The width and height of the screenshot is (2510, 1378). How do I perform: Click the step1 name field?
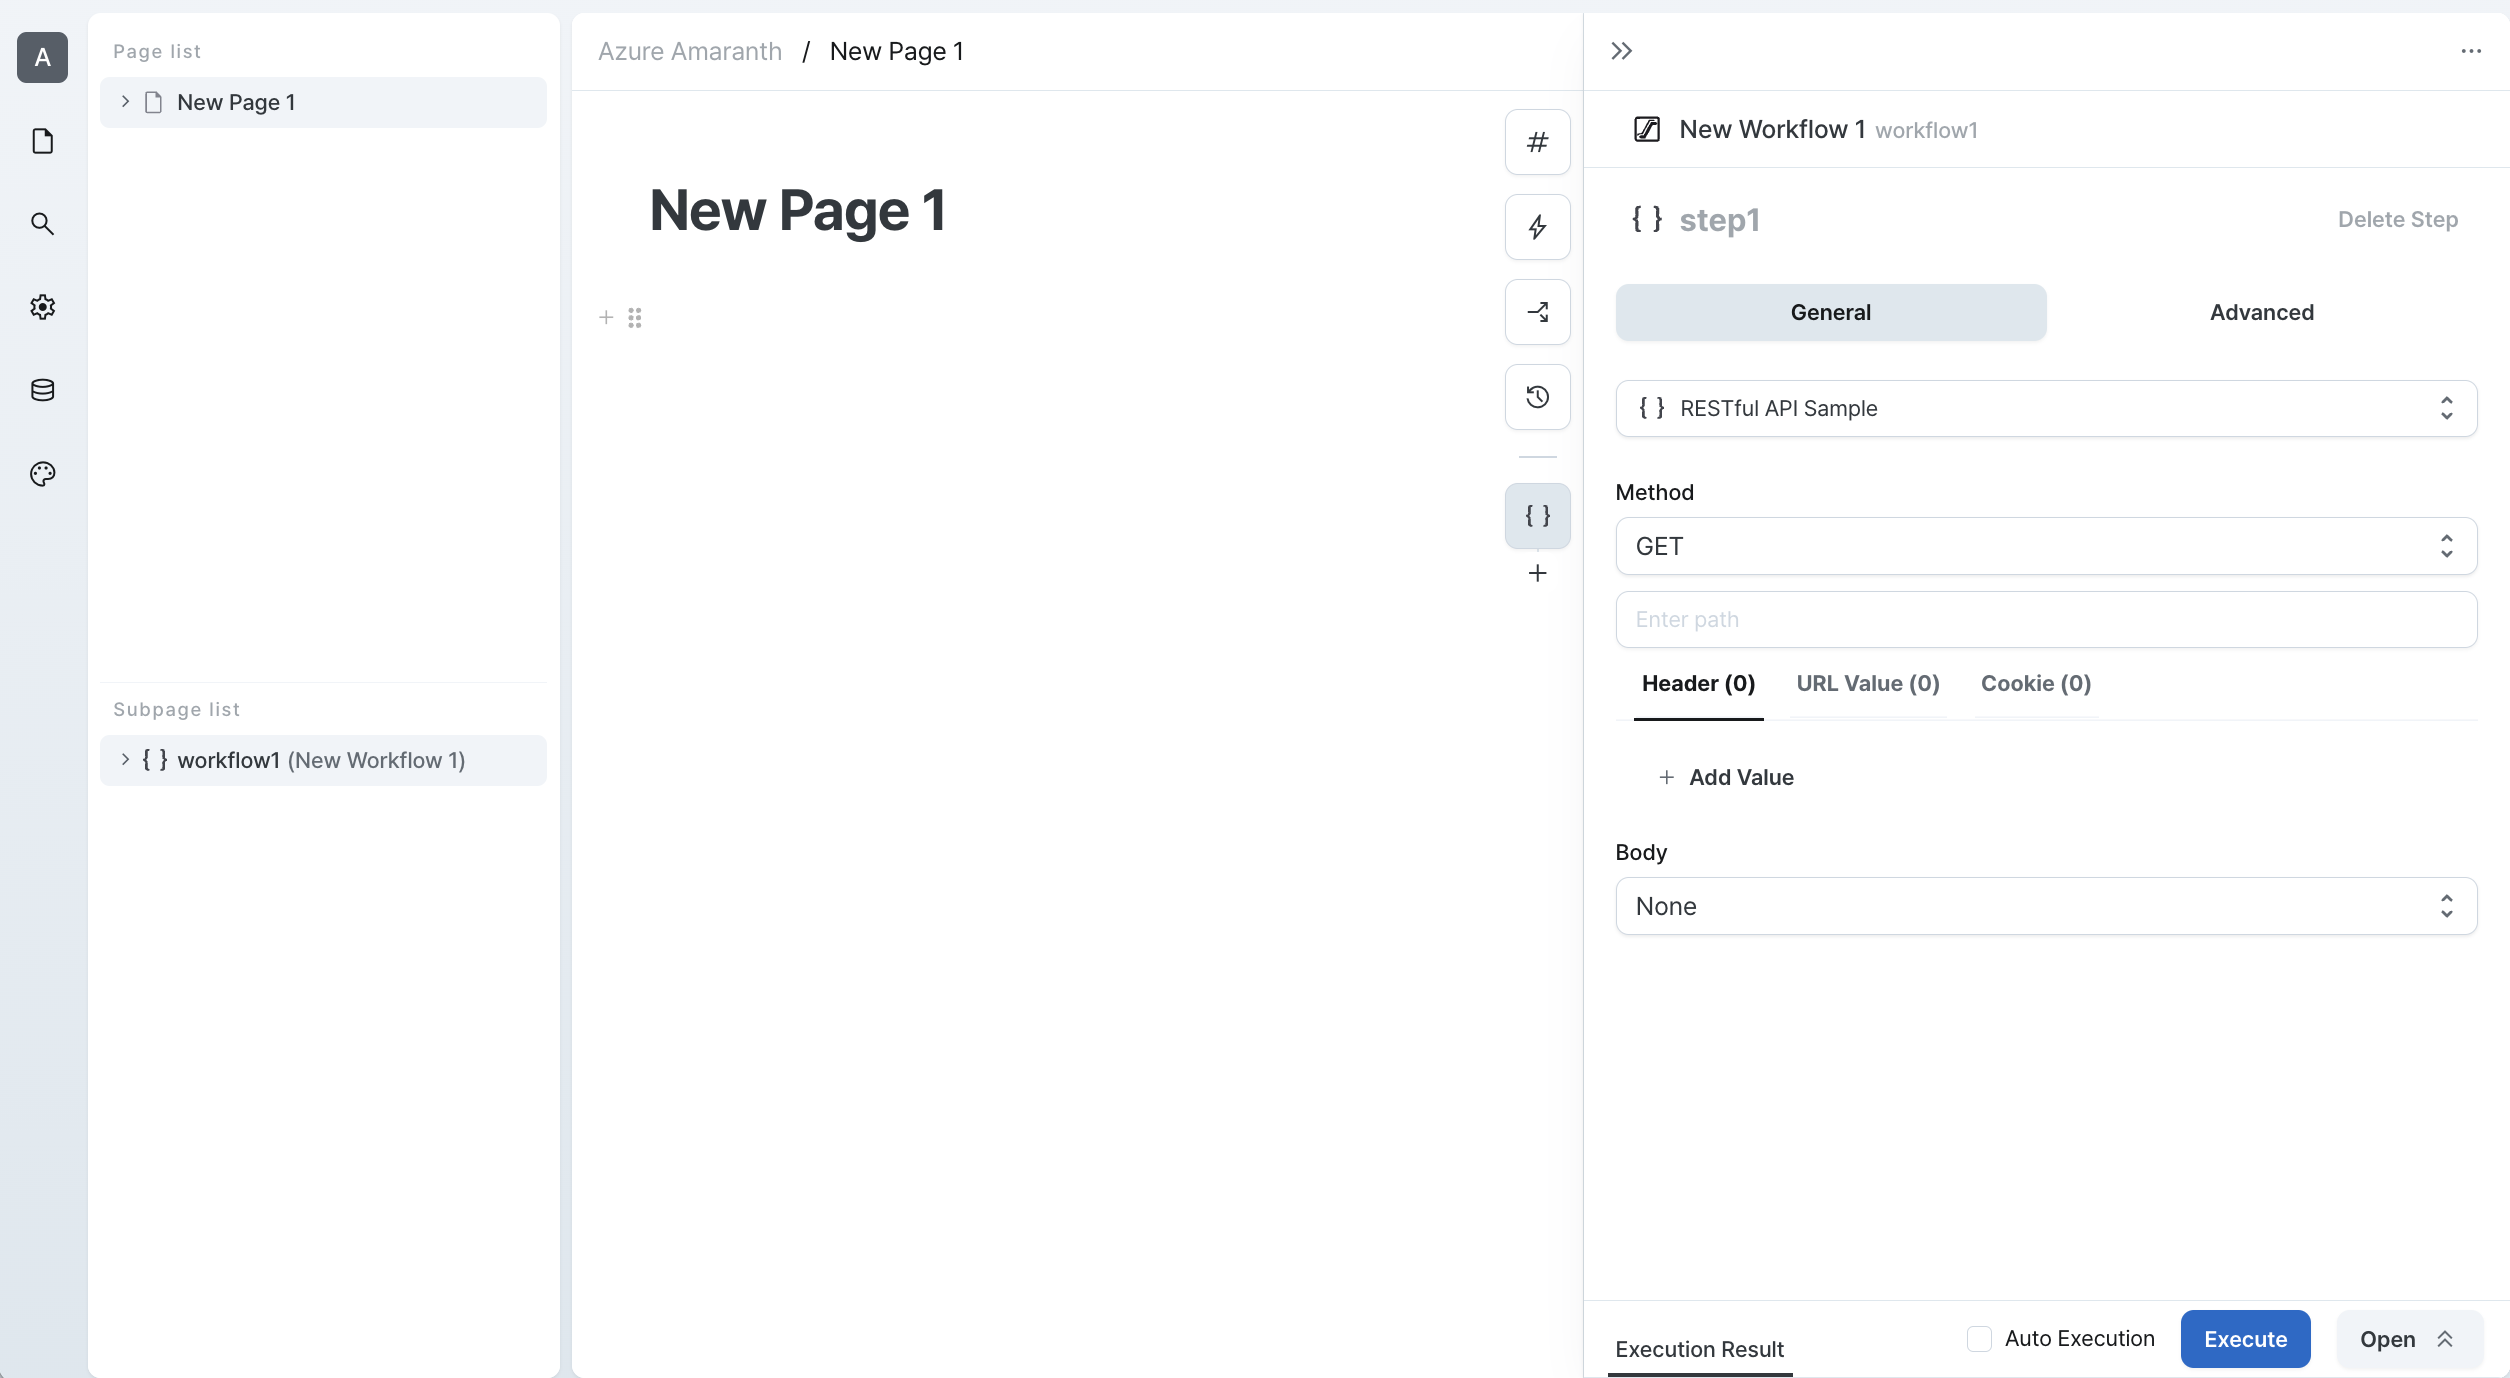(x=1719, y=220)
